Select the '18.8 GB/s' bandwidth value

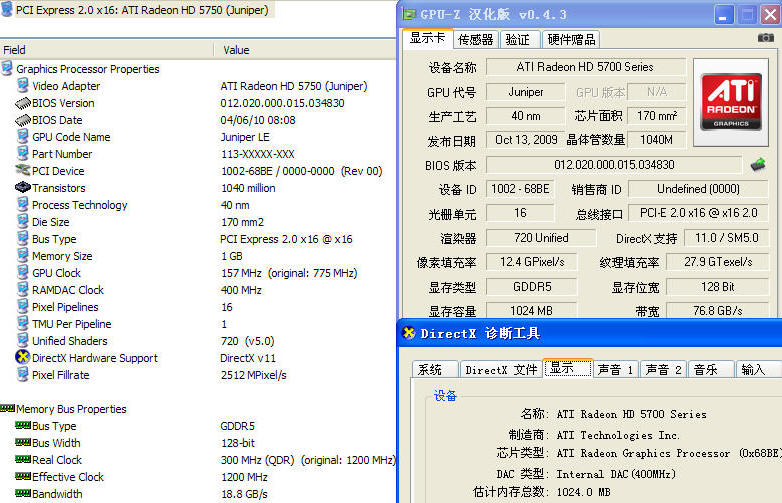[244, 494]
